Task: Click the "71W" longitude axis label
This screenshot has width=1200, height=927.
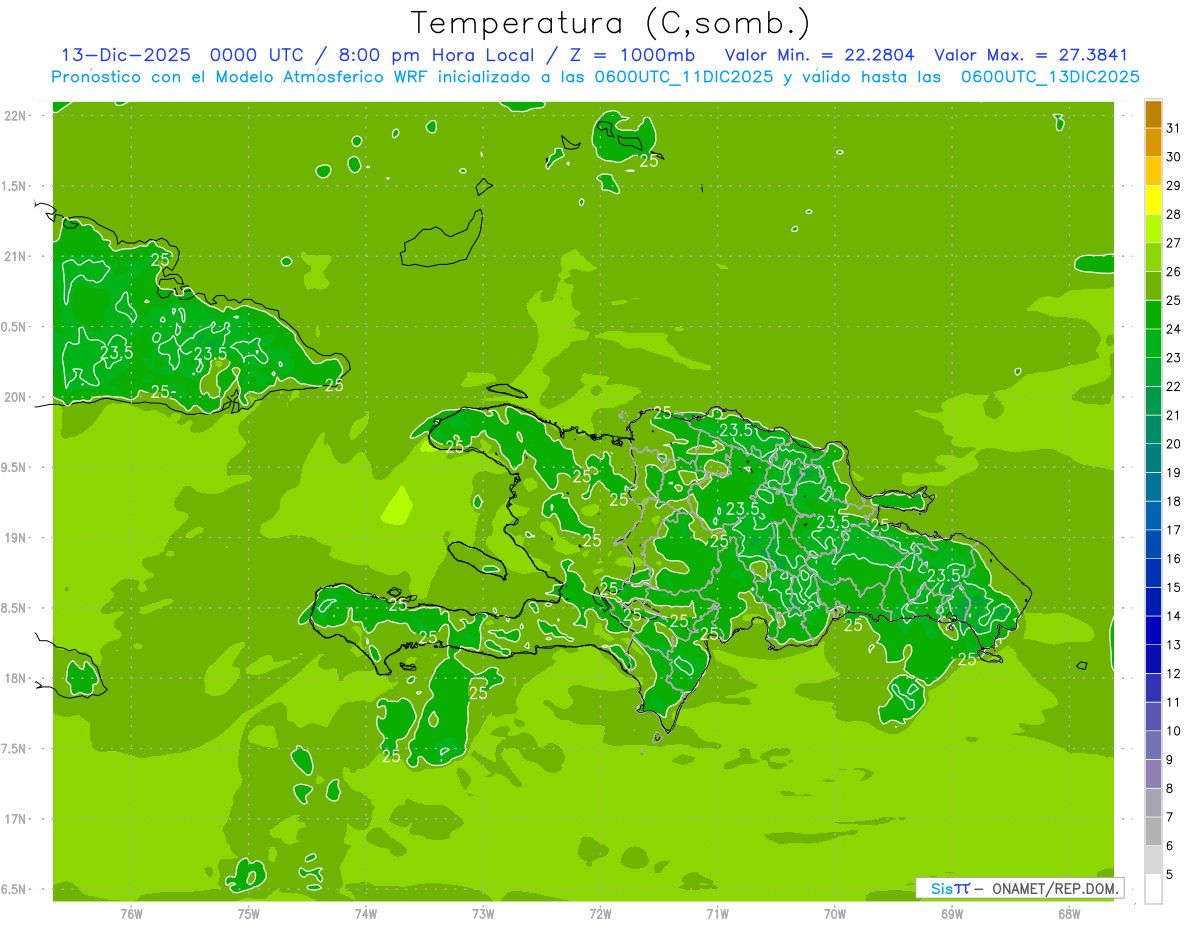Action: point(717,914)
